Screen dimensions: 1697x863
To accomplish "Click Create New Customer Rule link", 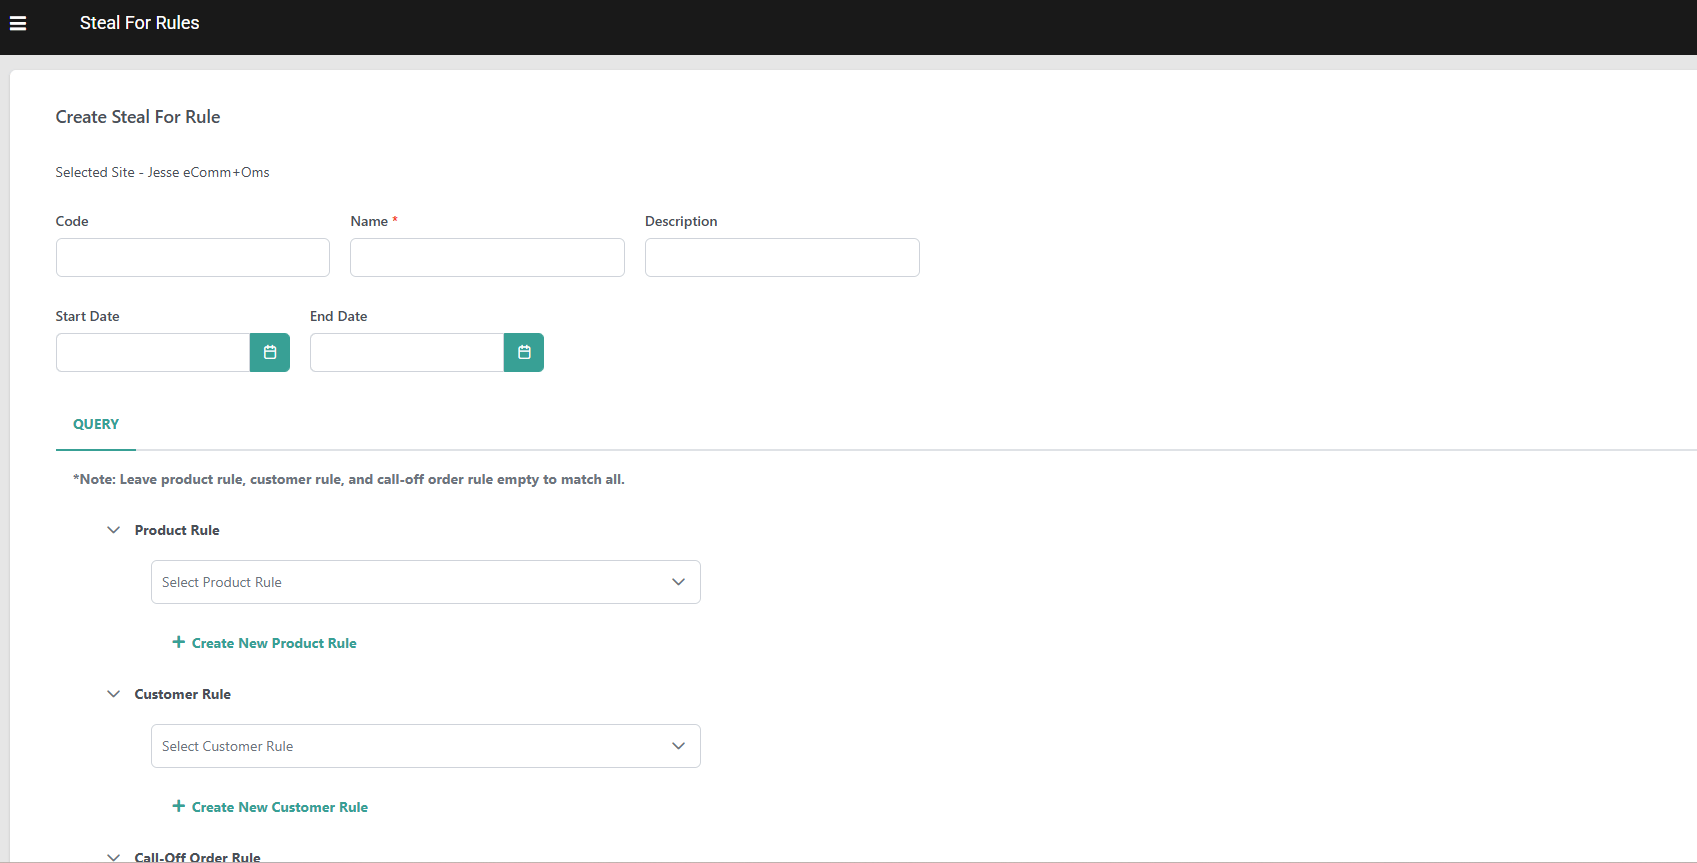I will [280, 807].
